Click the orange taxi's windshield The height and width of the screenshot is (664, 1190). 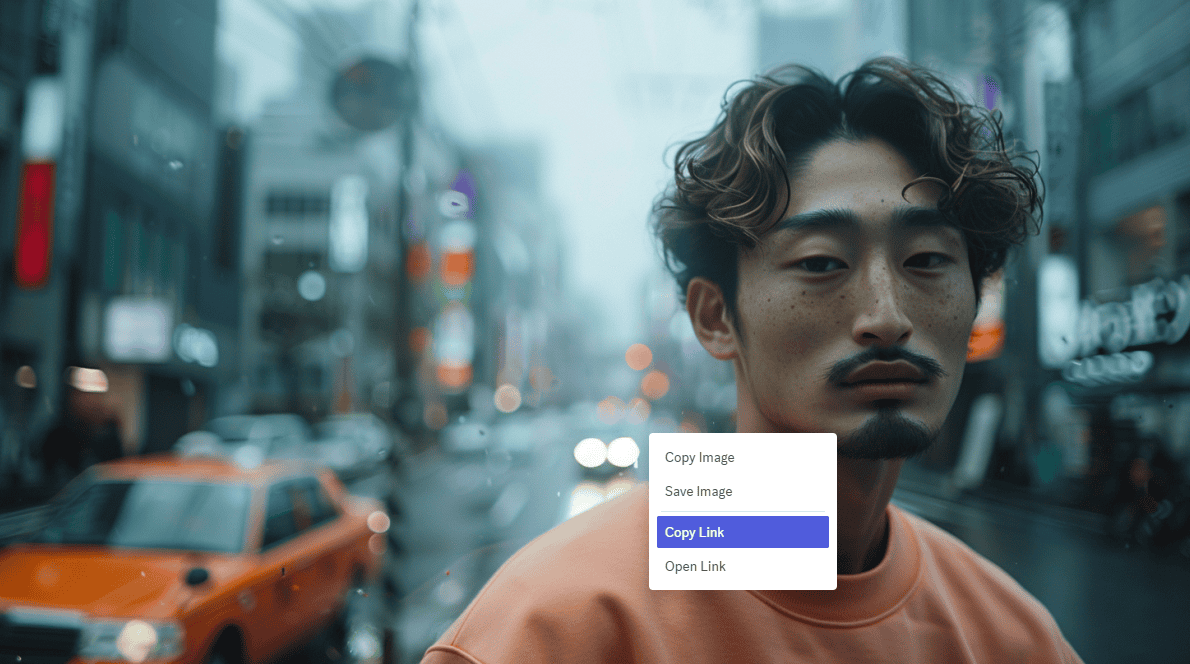(x=150, y=515)
